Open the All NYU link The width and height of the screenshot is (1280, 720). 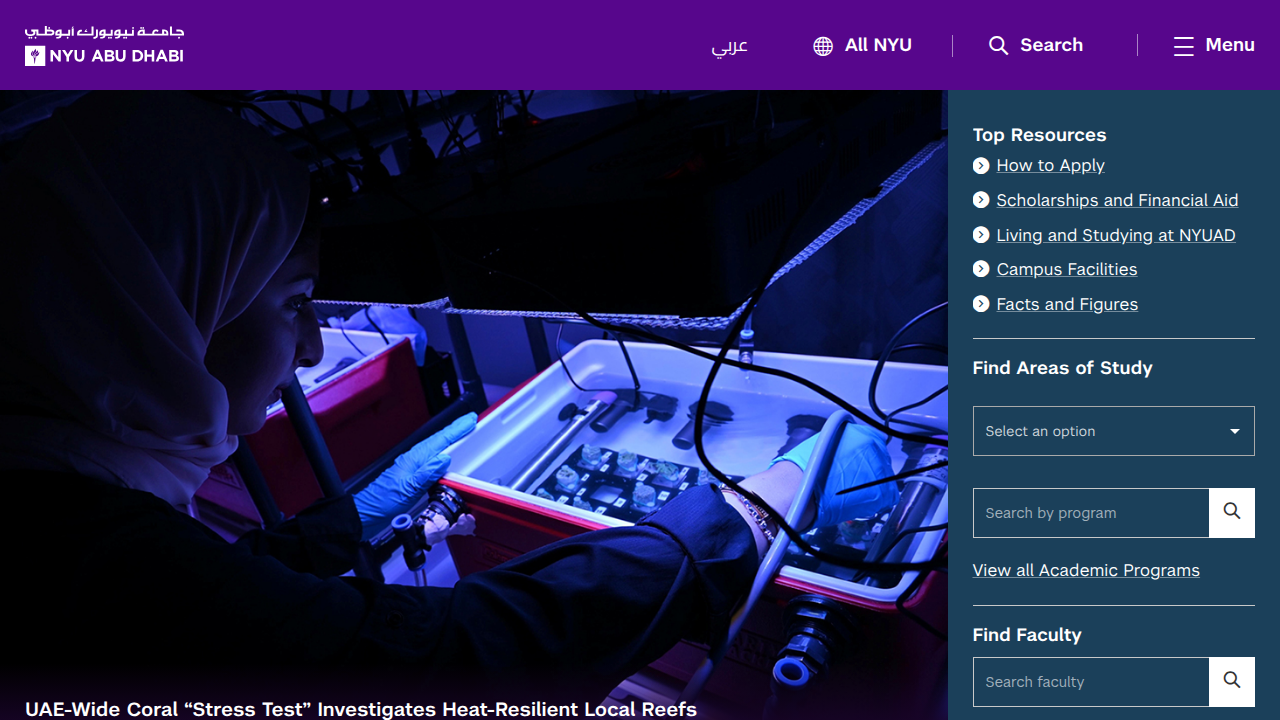pyautogui.click(x=878, y=45)
